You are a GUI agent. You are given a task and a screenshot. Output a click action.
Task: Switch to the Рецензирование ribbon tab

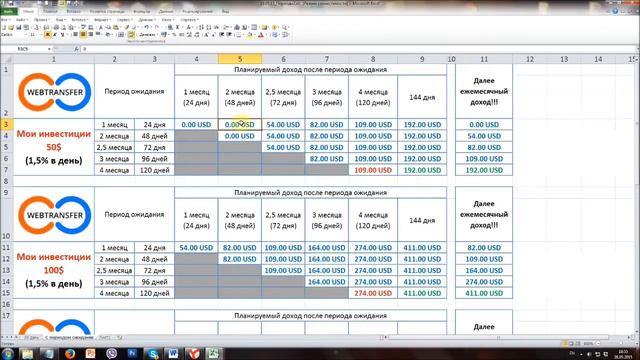tap(198, 11)
